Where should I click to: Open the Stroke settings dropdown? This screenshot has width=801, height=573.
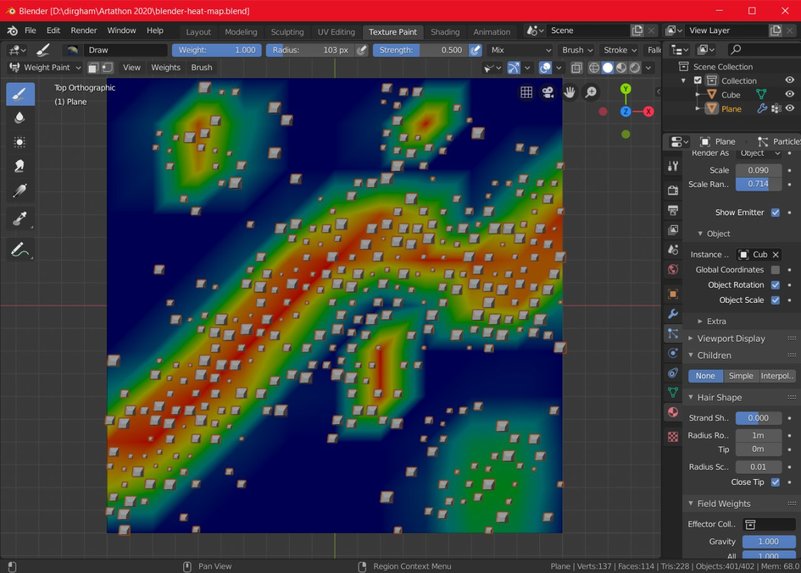click(x=620, y=50)
